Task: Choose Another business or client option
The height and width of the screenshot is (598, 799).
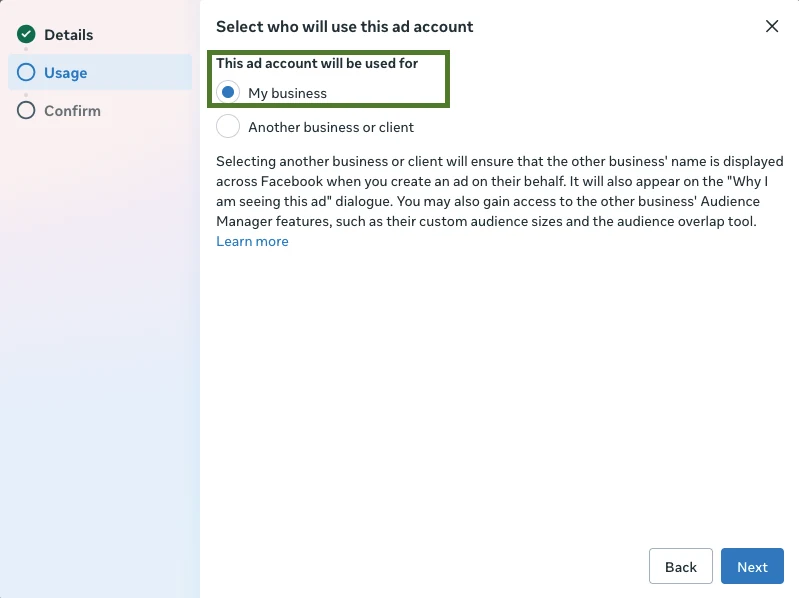Action: [228, 126]
